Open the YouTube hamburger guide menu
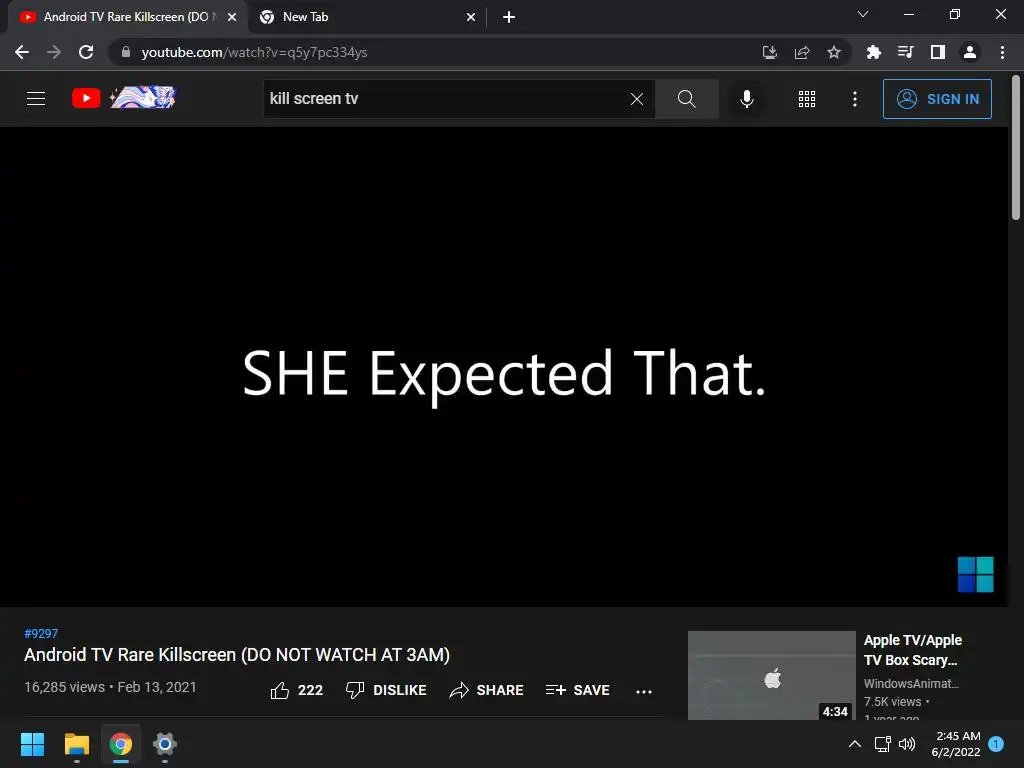The image size is (1024, 768). click(36, 99)
